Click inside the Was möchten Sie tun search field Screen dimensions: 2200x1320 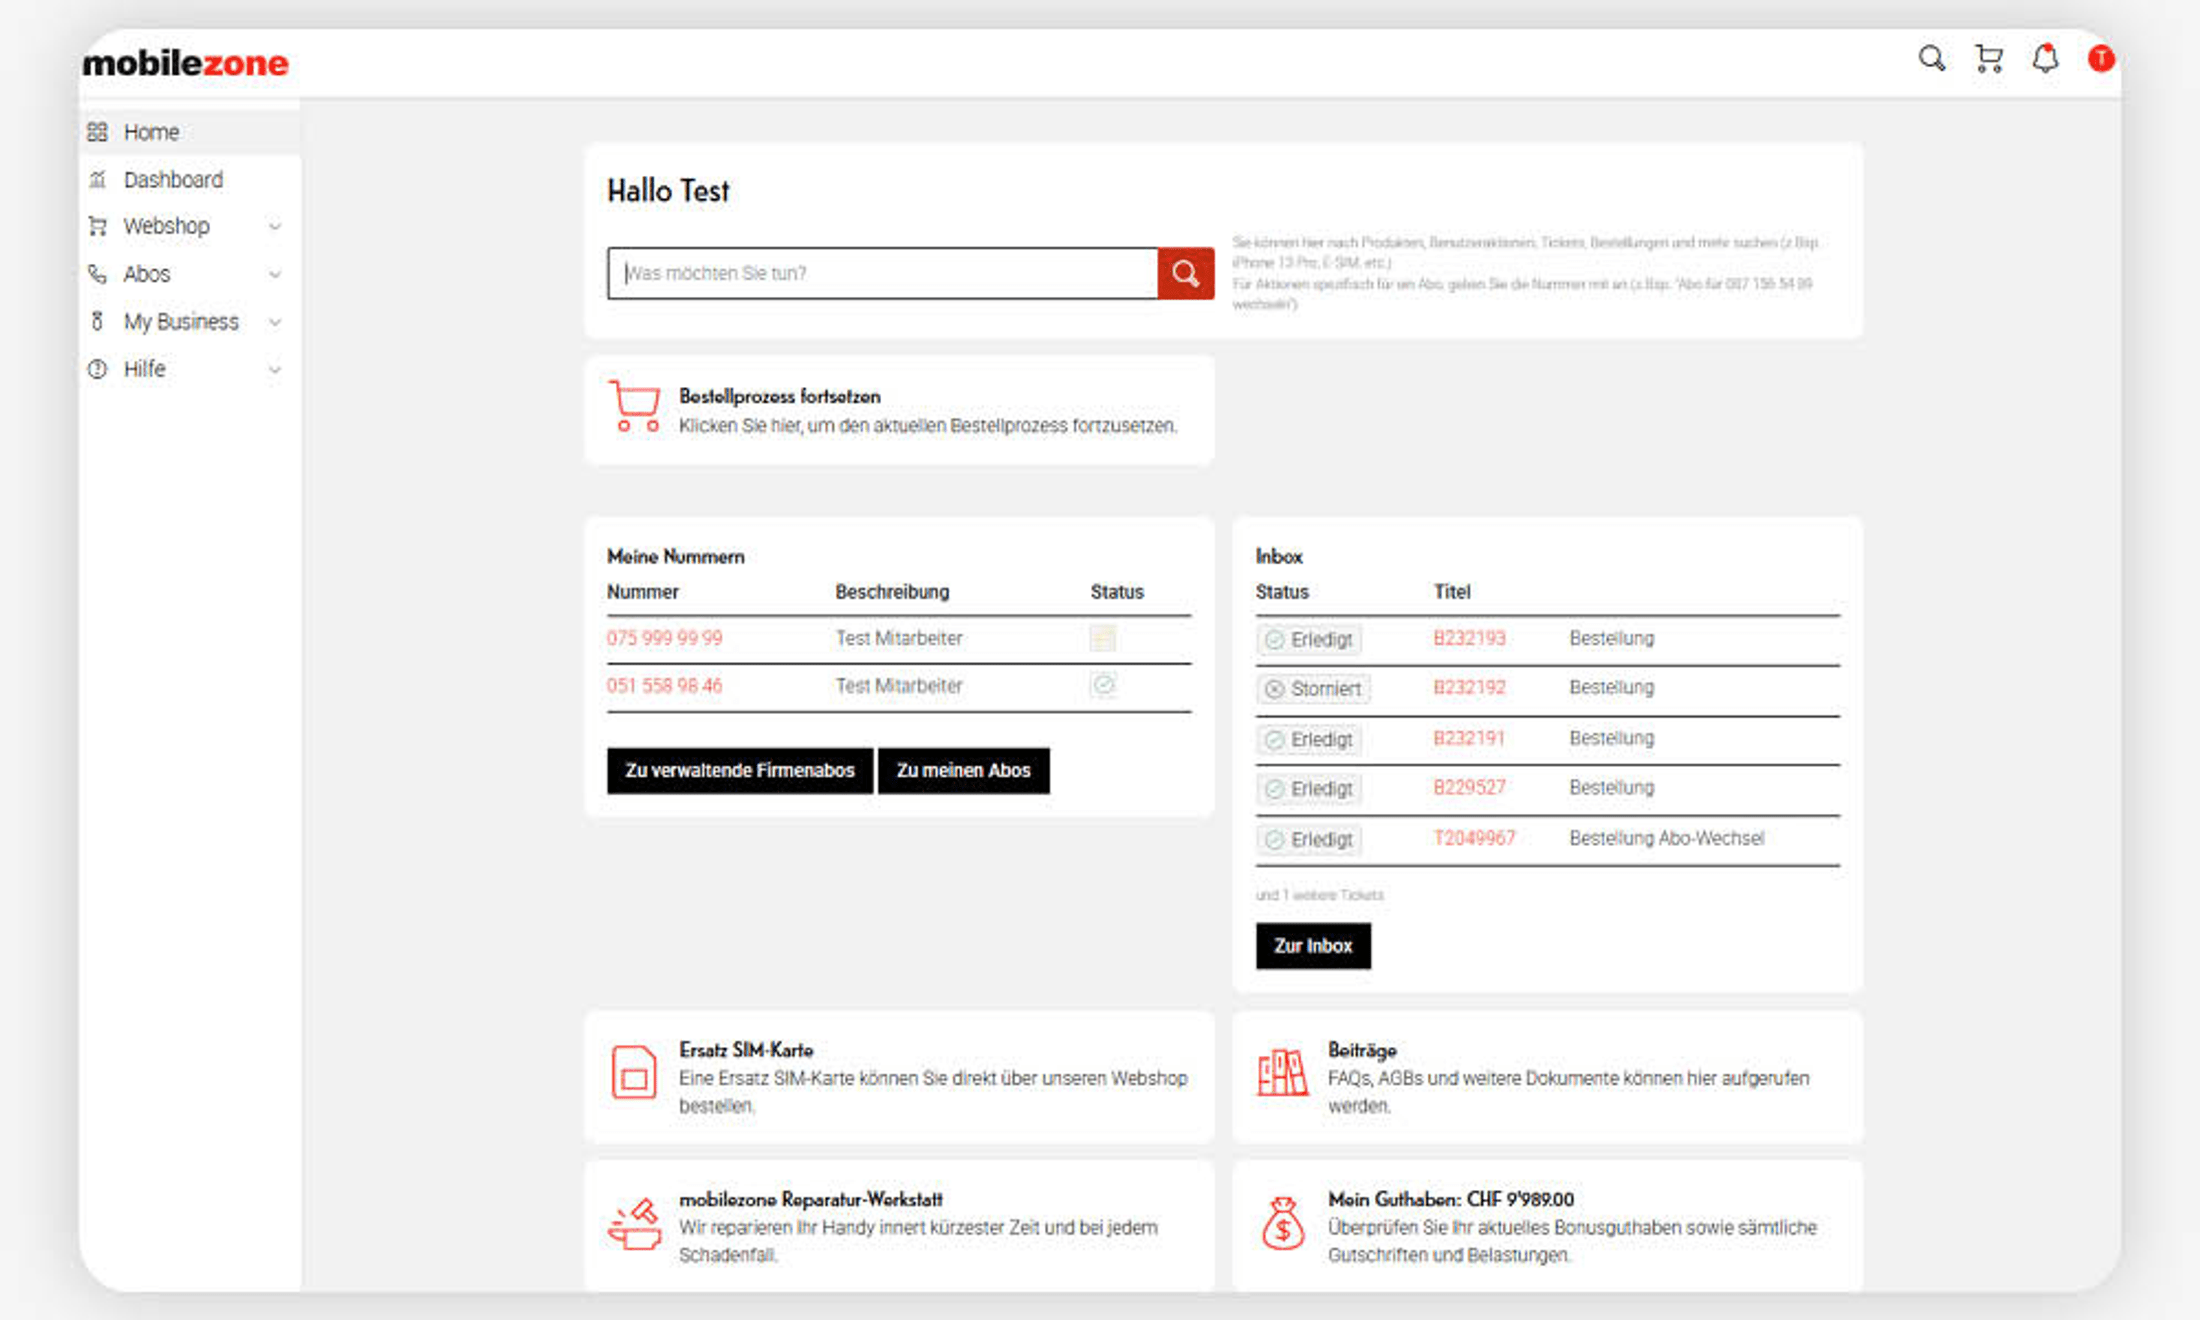point(880,273)
